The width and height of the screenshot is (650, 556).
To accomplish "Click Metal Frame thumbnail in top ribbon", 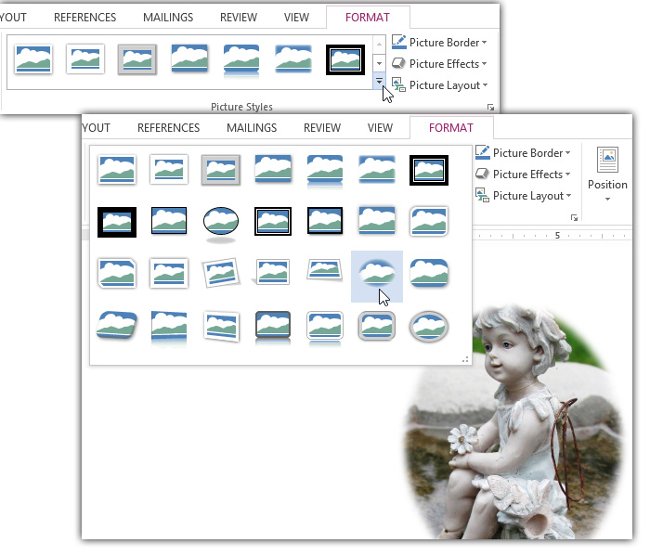I will click(x=137, y=59).
